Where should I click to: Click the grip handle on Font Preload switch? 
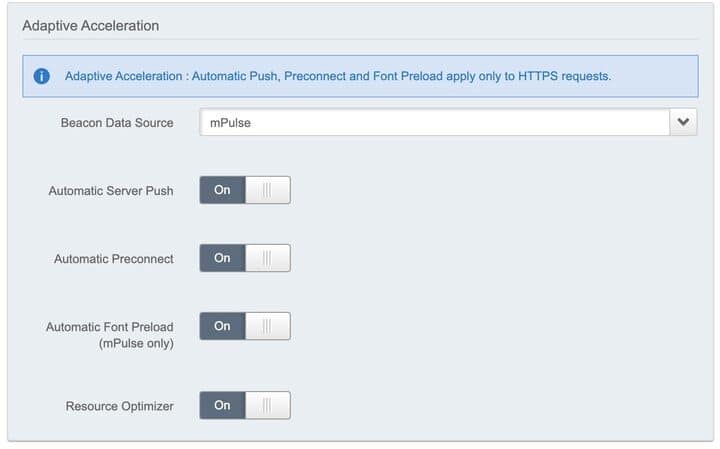pyautogui.click(x=267, y=326)
